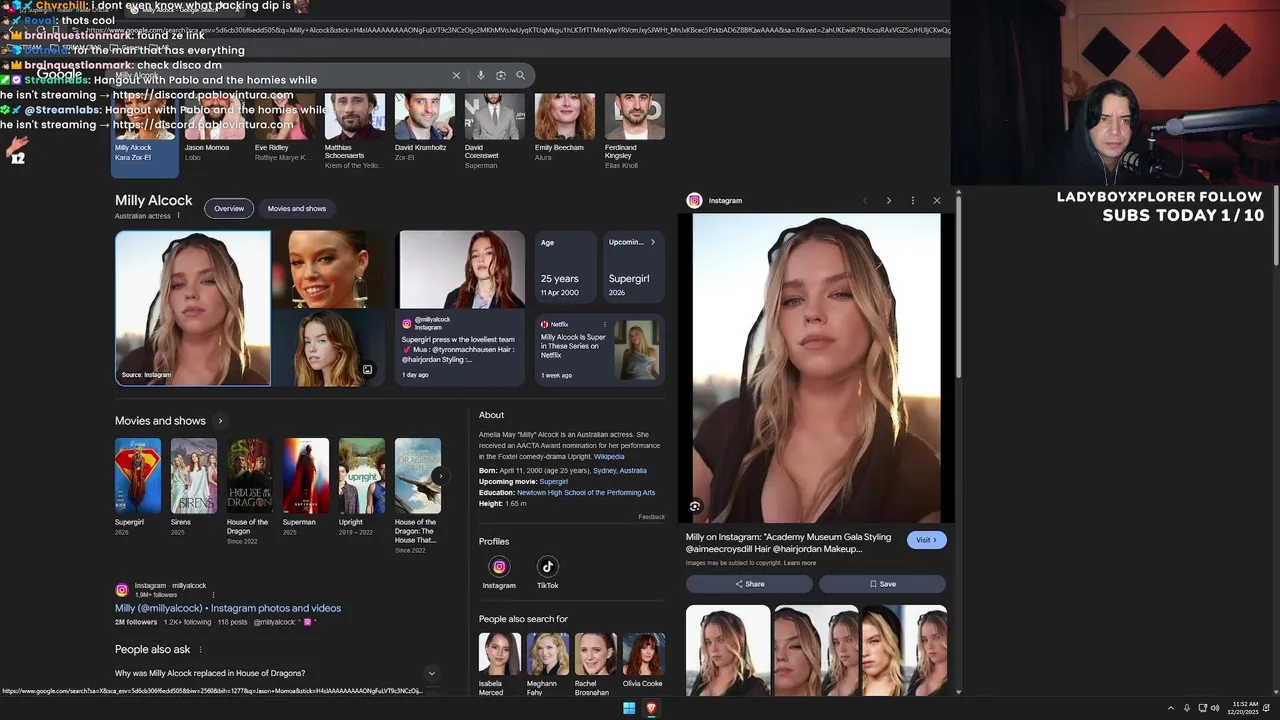The width and height of the screenshot is (1280, 720).
Task: Show more movies with the carousel arrow
Action: tap(439, 476)
